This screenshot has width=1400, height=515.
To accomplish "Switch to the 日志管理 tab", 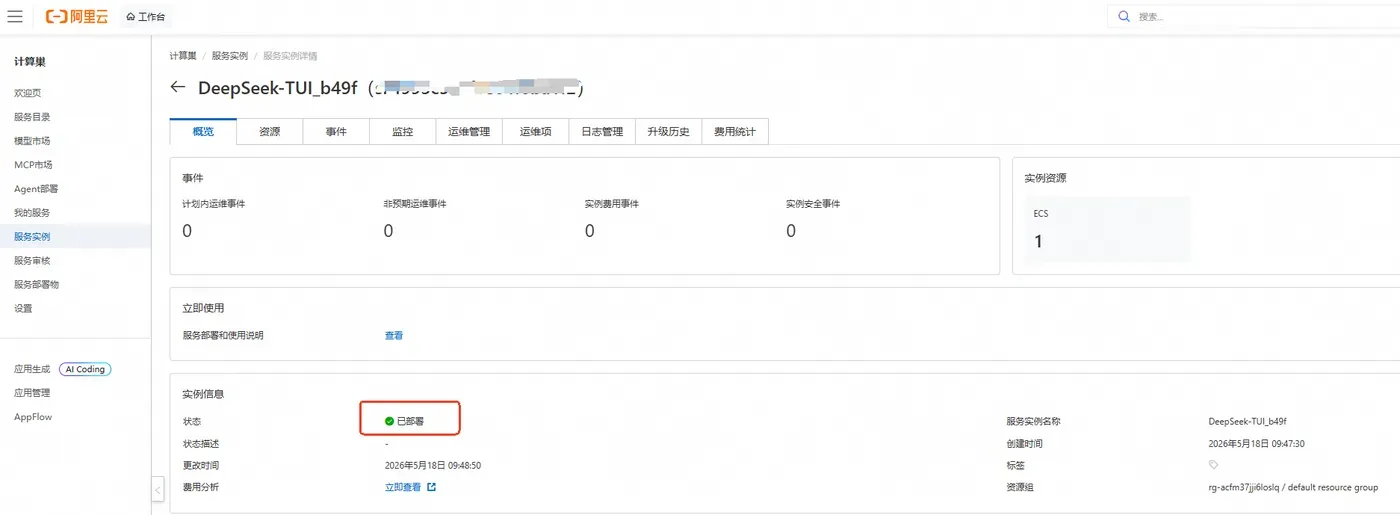I will [602, 131].
